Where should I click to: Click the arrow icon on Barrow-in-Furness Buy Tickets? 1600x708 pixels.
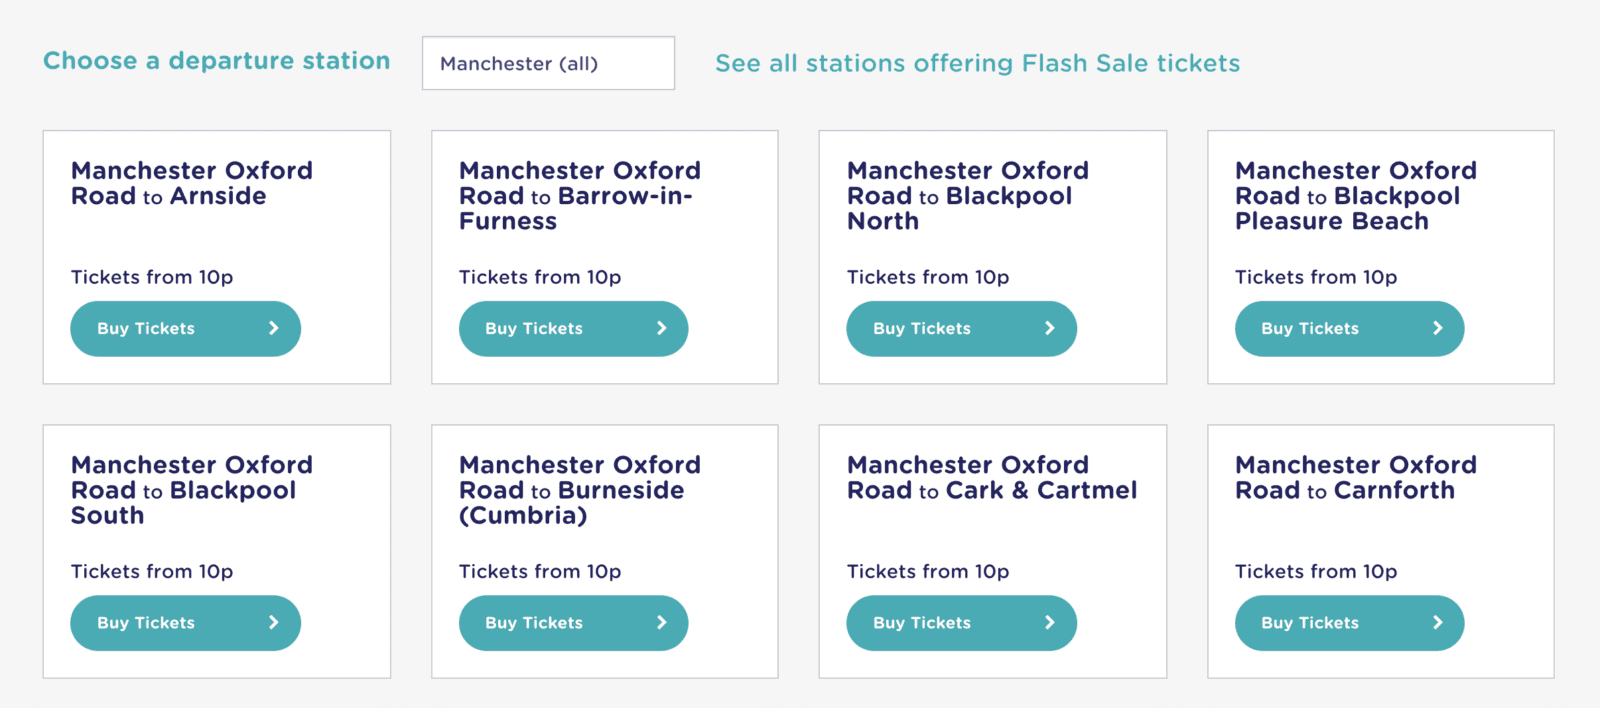661,328
